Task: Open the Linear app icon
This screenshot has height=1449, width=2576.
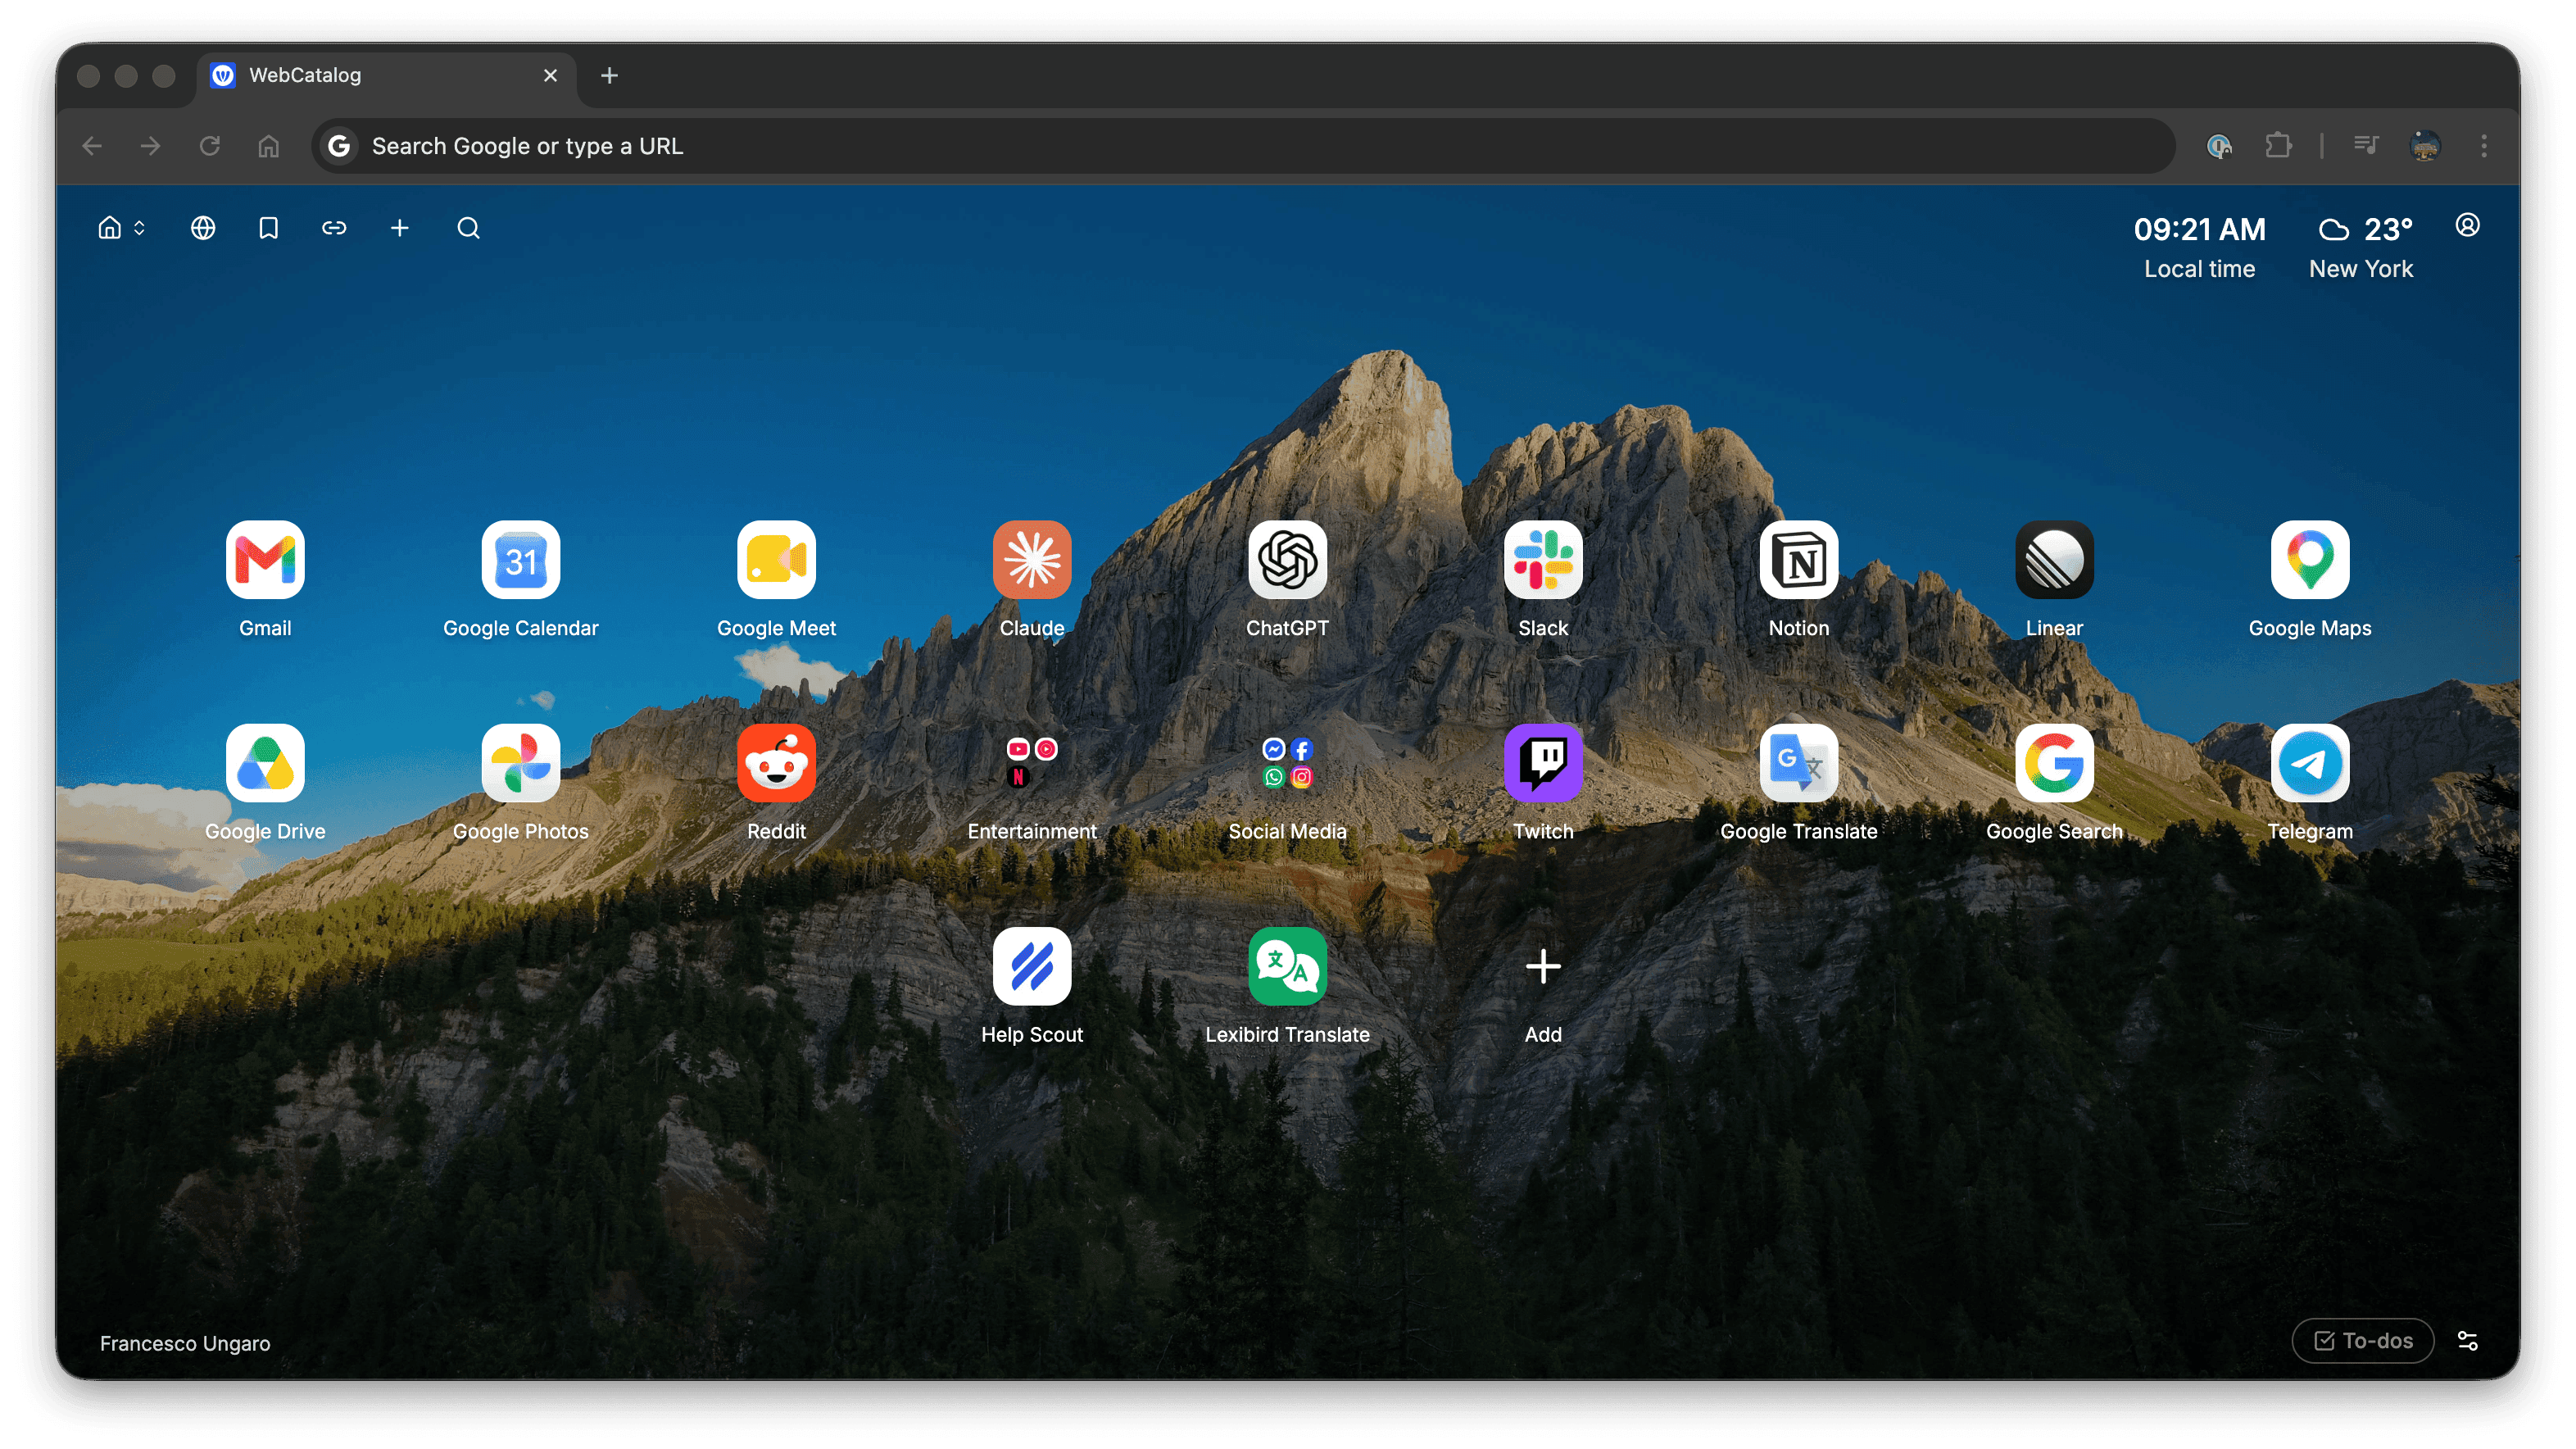Action: 2054,560
